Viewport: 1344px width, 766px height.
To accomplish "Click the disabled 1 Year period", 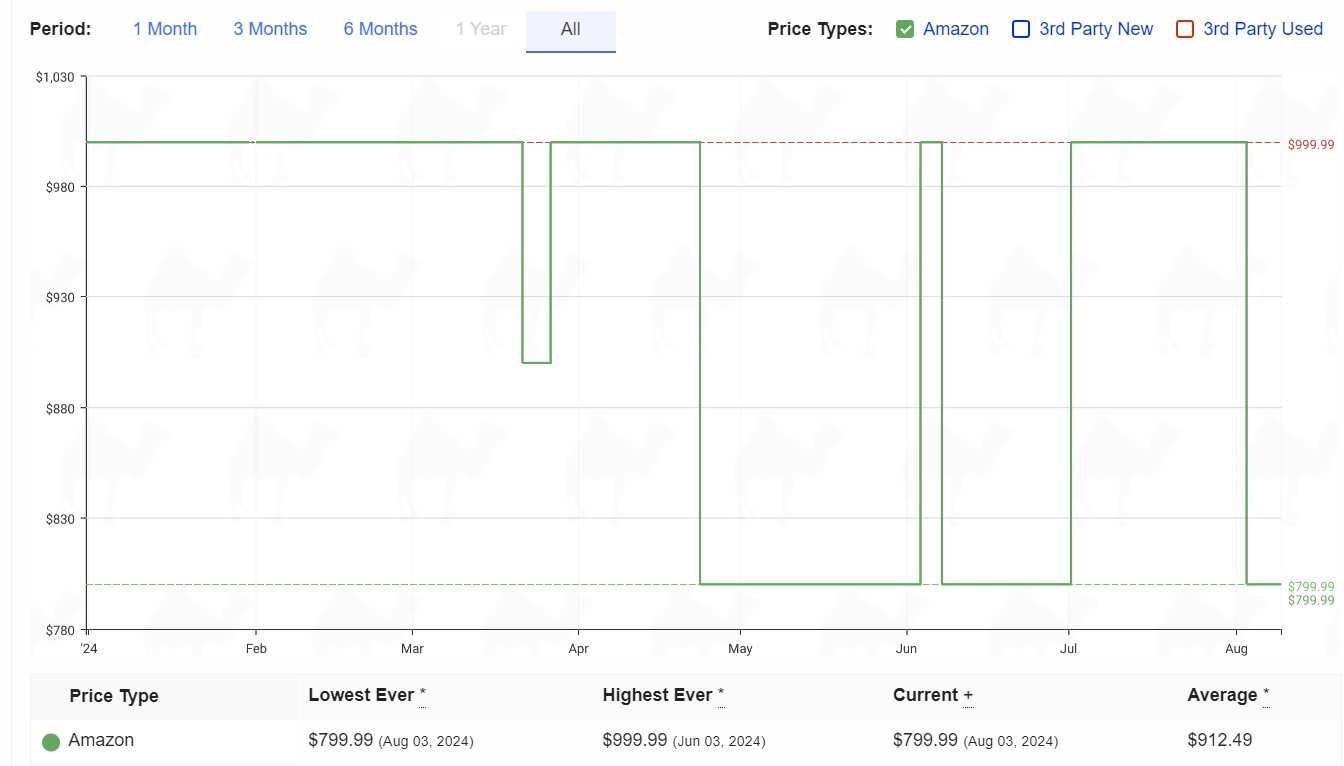I will click(x=481, y=29).
